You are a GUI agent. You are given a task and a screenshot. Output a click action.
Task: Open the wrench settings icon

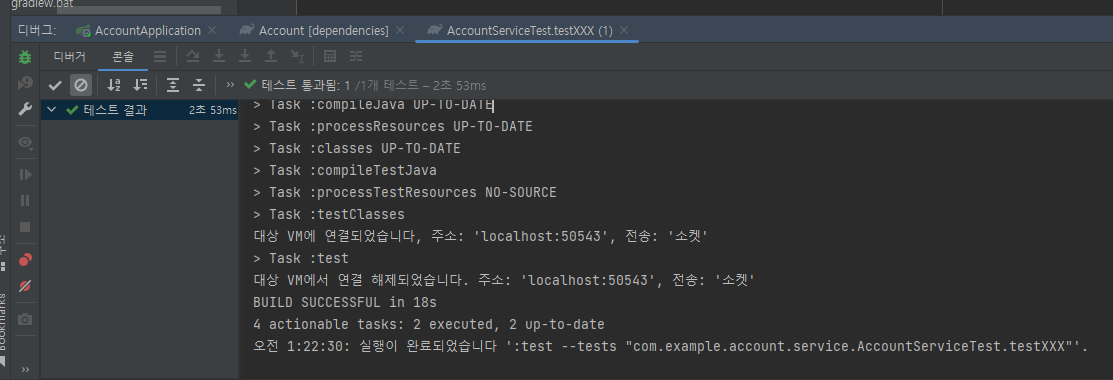tap(25, 109)
